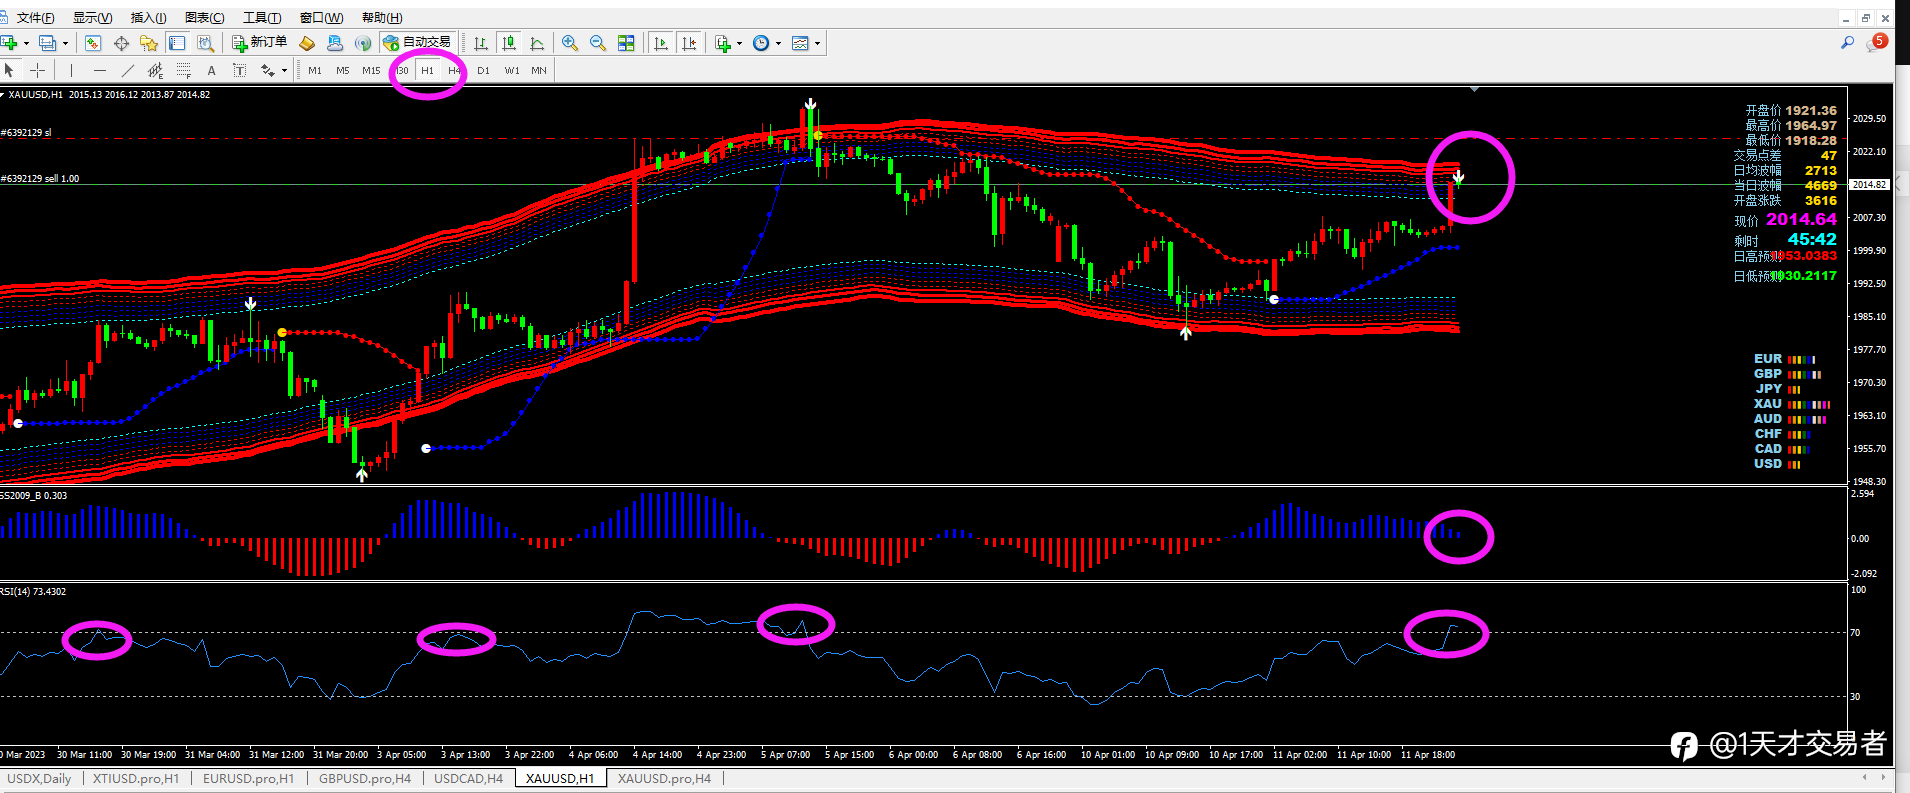Screen dimensions: 1910x793
Task: Show the Data Window crosshair-circle icon
Action: click(x=121, y=43)
